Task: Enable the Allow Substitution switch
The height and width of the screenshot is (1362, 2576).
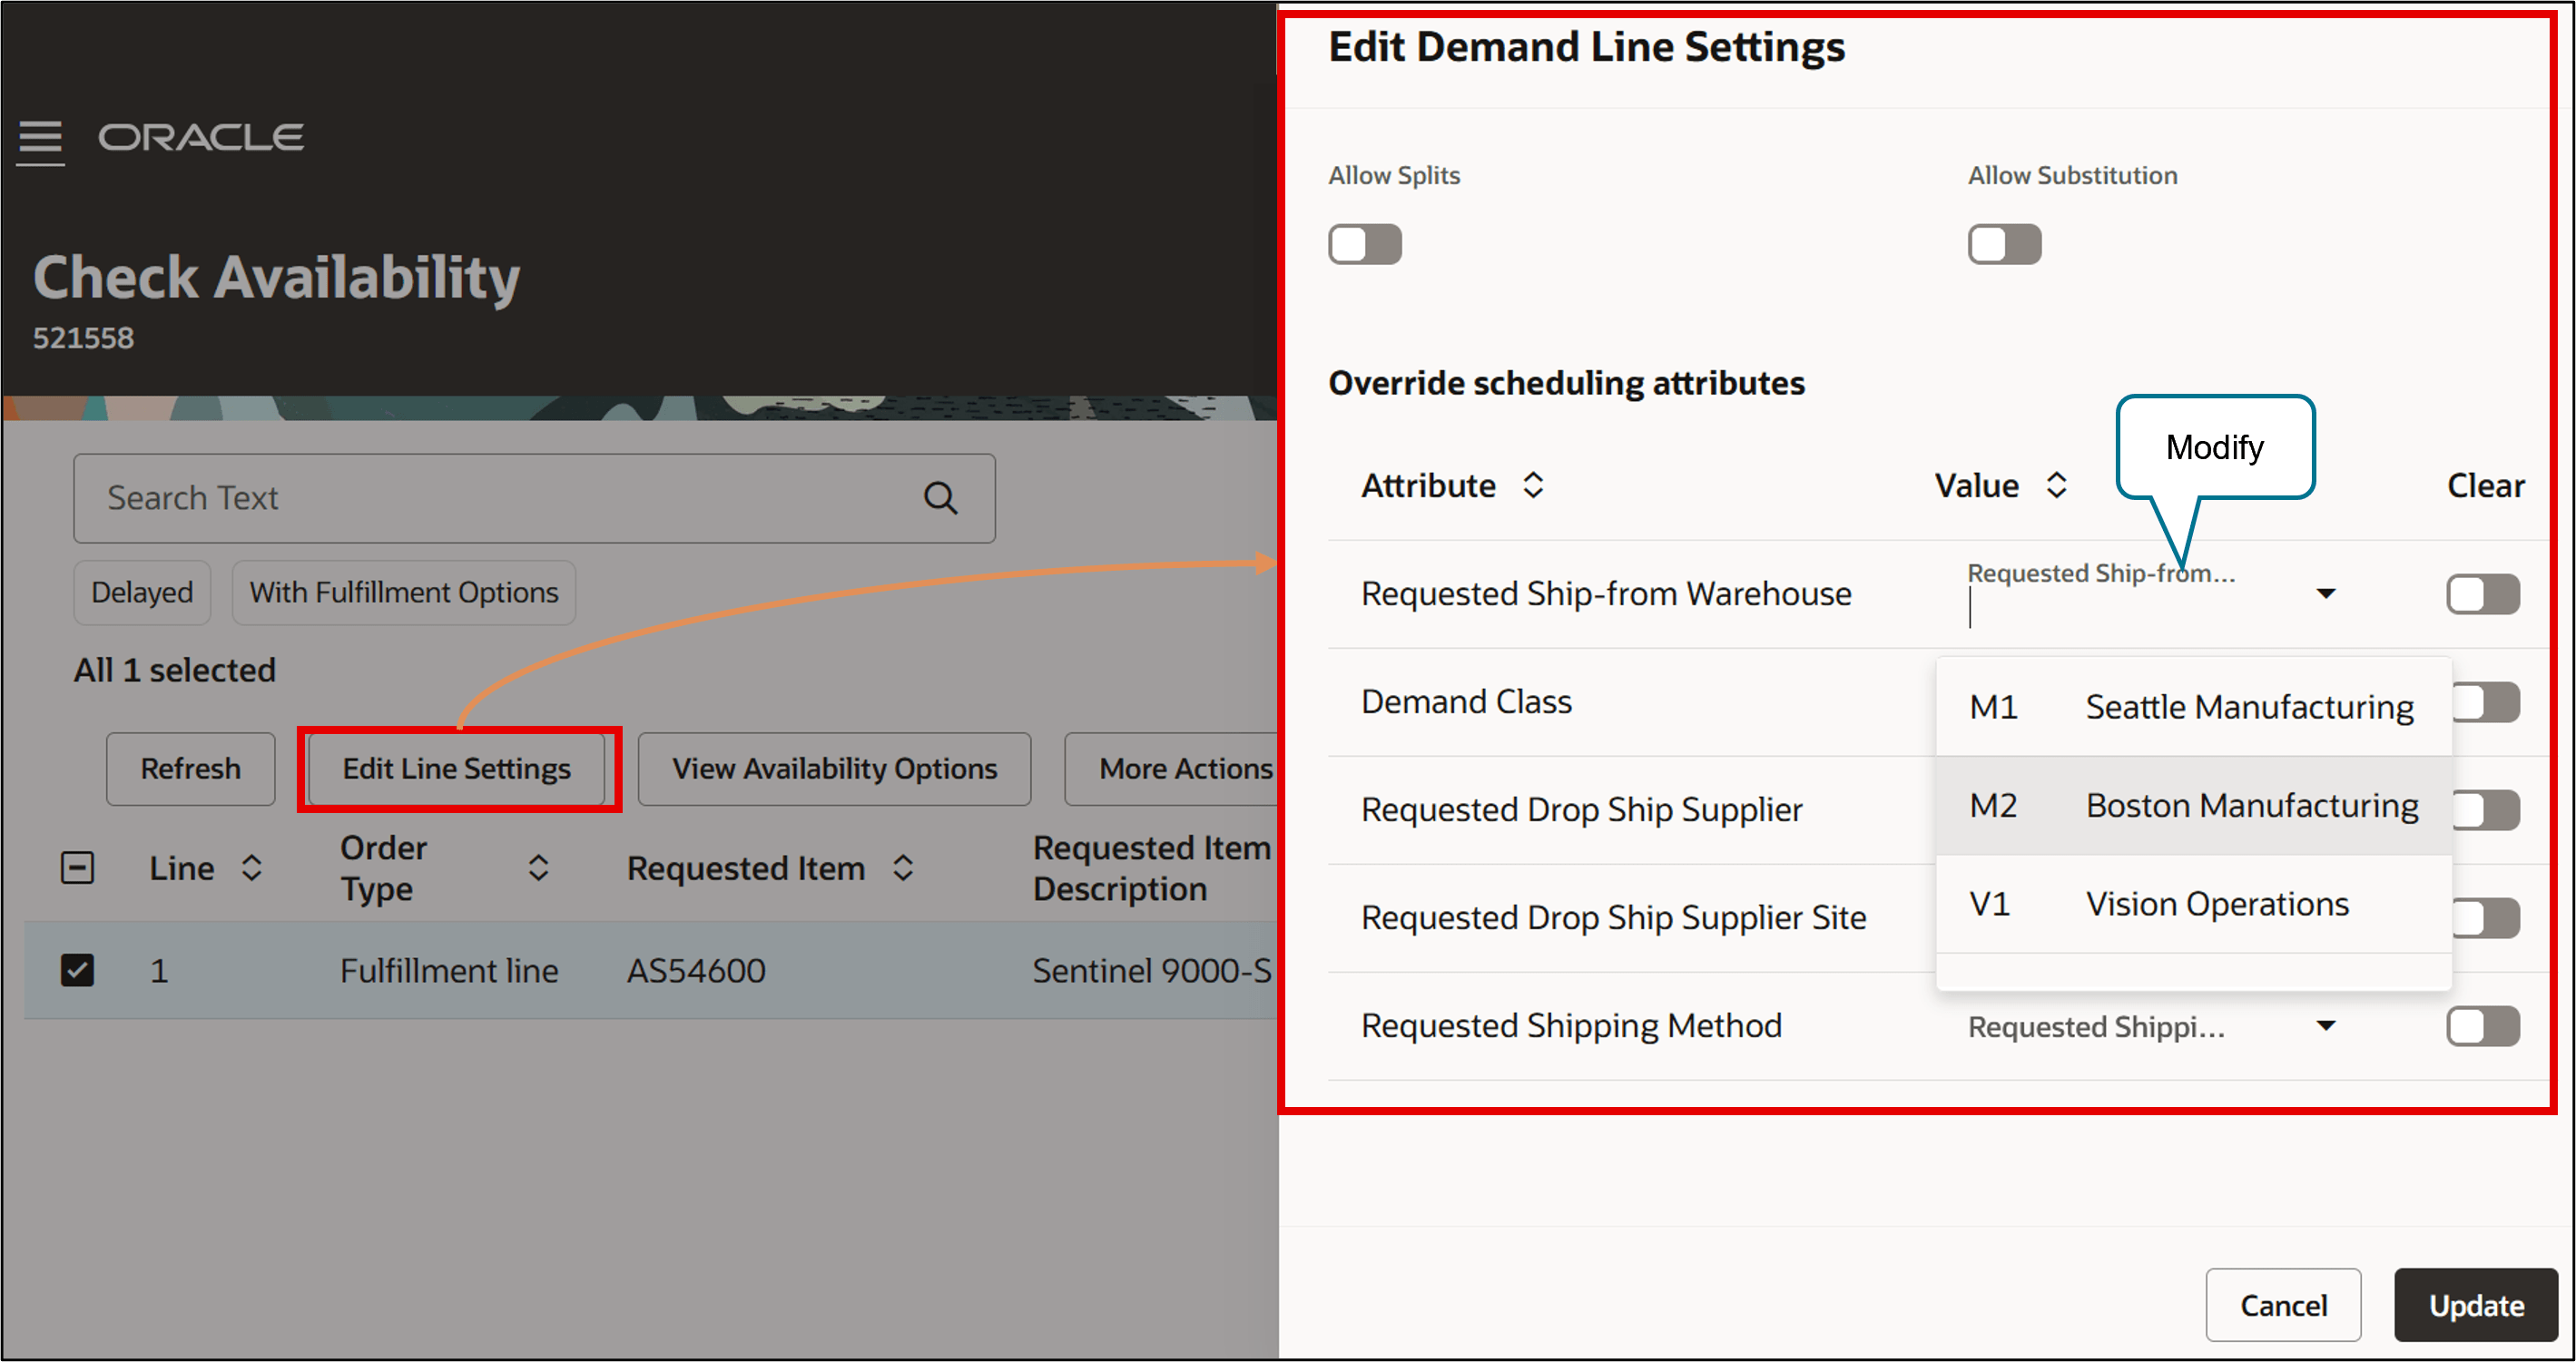Action: [2004, 244]
